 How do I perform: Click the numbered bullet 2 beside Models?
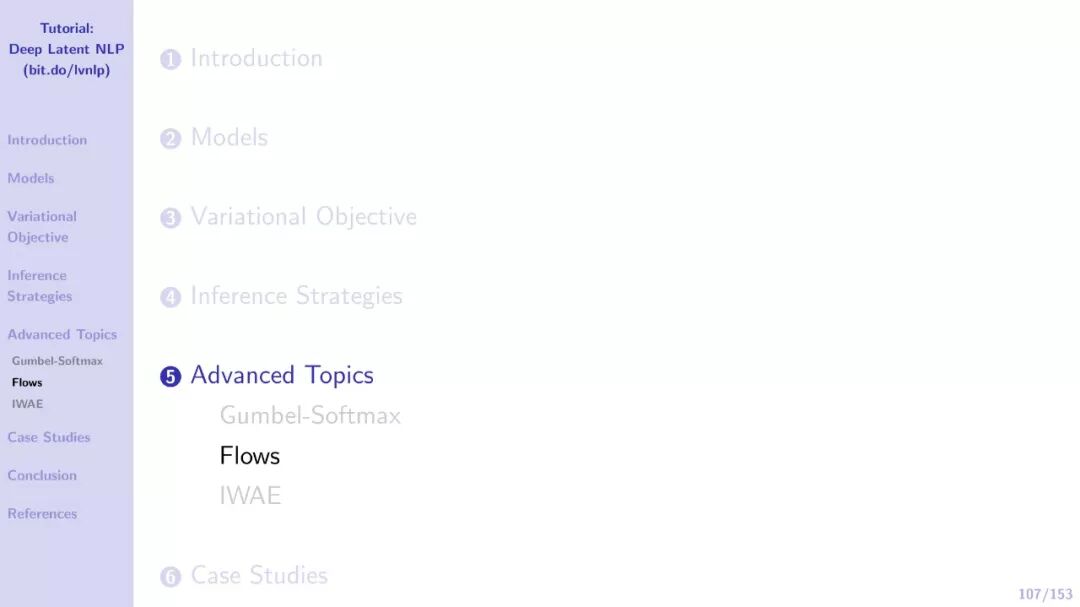click(170, 139)
